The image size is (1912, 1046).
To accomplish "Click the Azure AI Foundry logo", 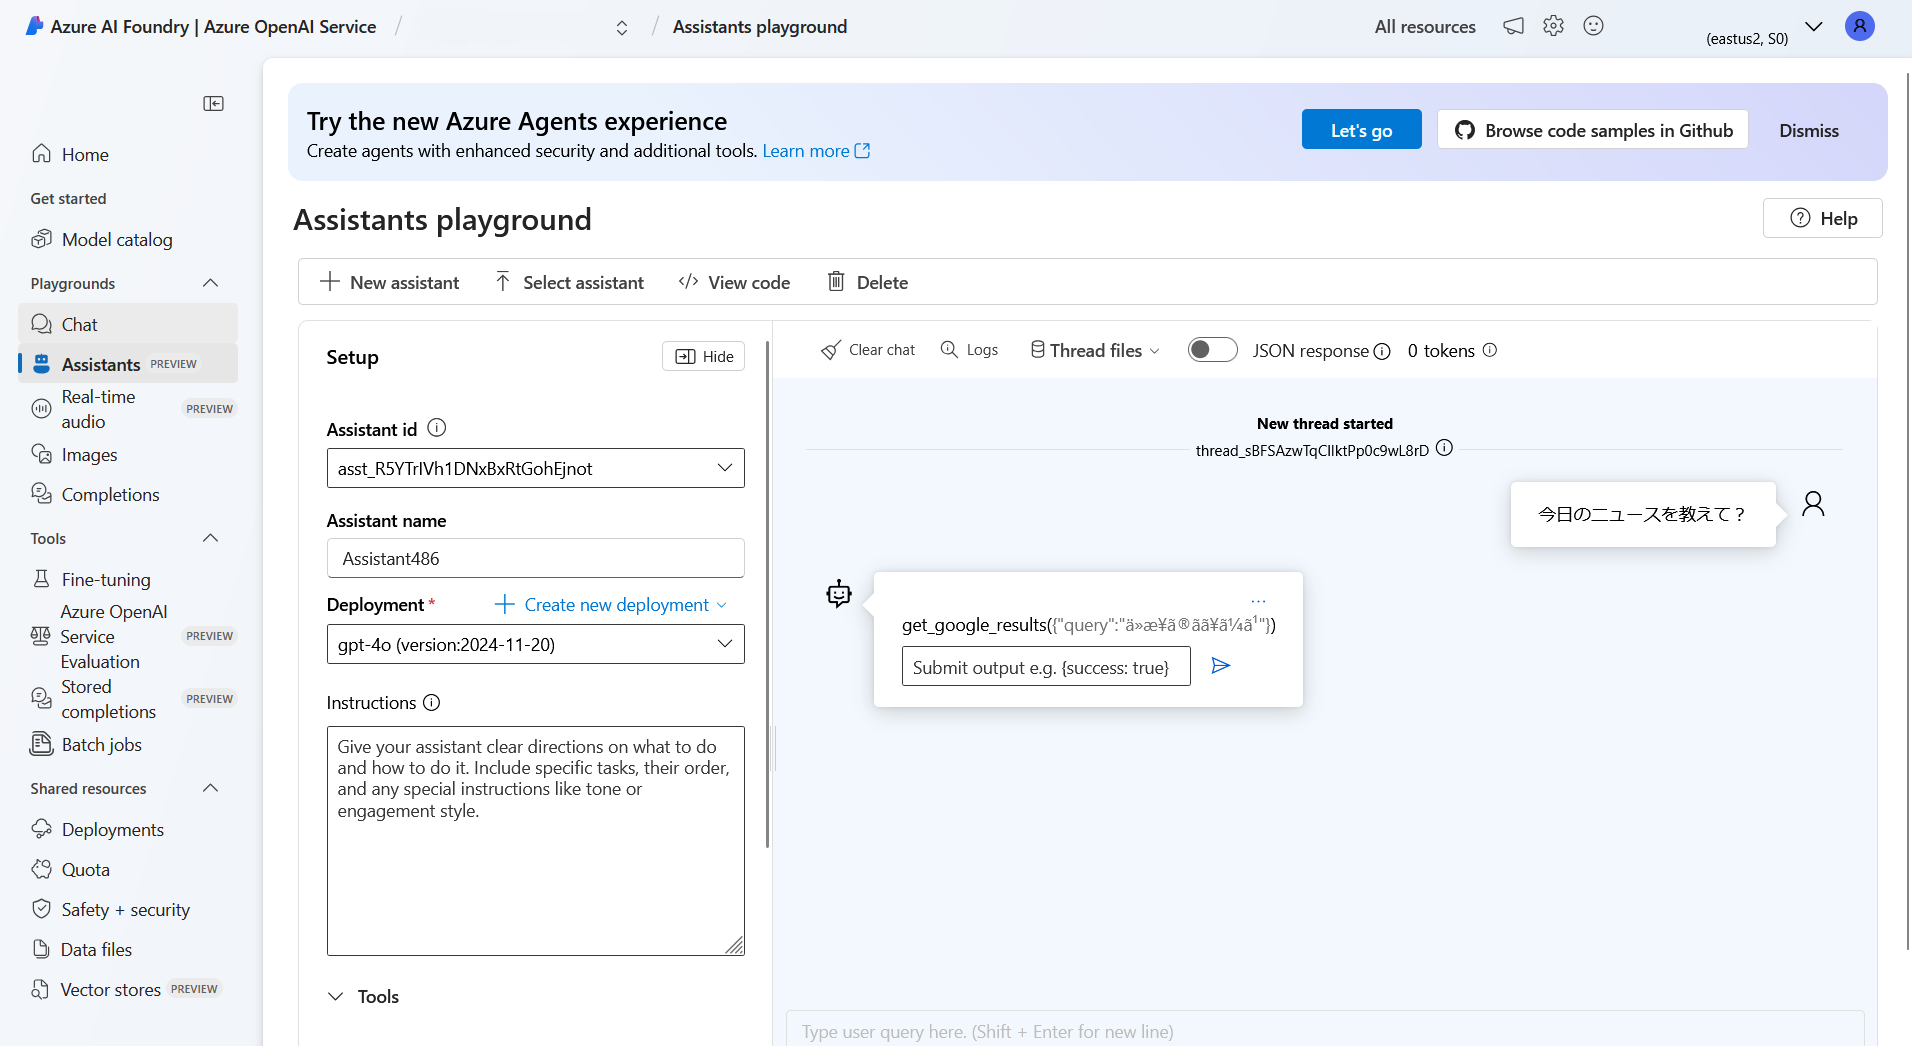I will tap(34, 26).
